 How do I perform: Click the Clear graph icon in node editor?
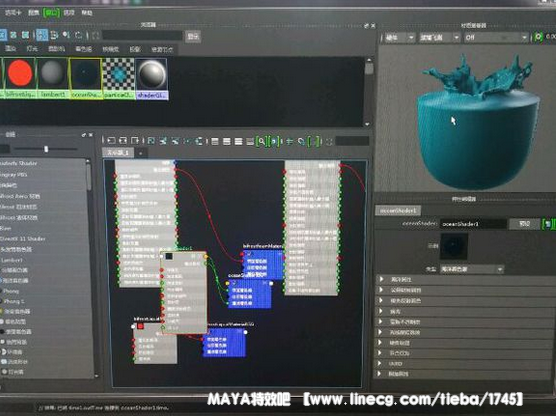point(151,141)
